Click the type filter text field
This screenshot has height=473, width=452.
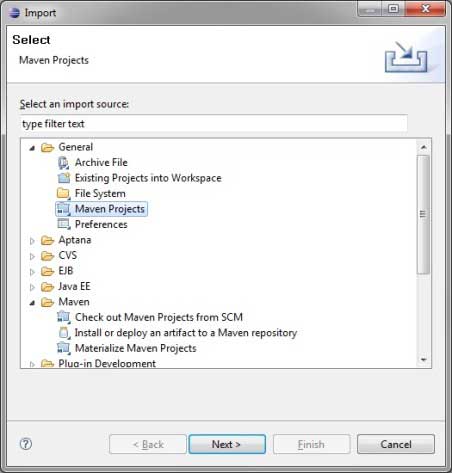[x=213, y=124]
